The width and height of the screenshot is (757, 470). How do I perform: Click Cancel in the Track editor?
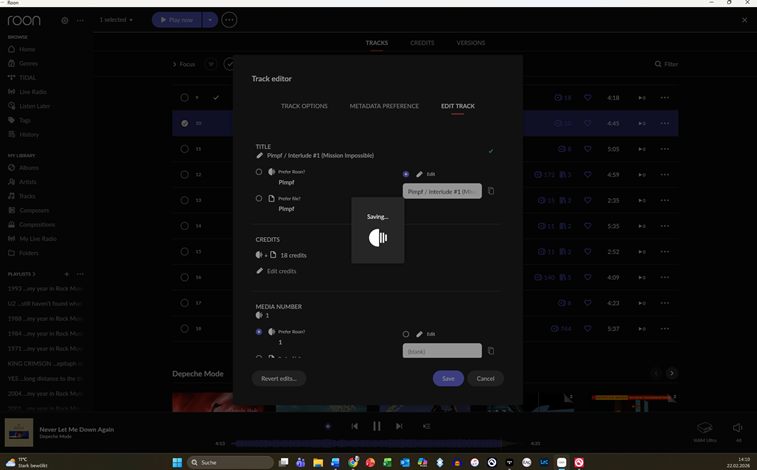[485, 379]
